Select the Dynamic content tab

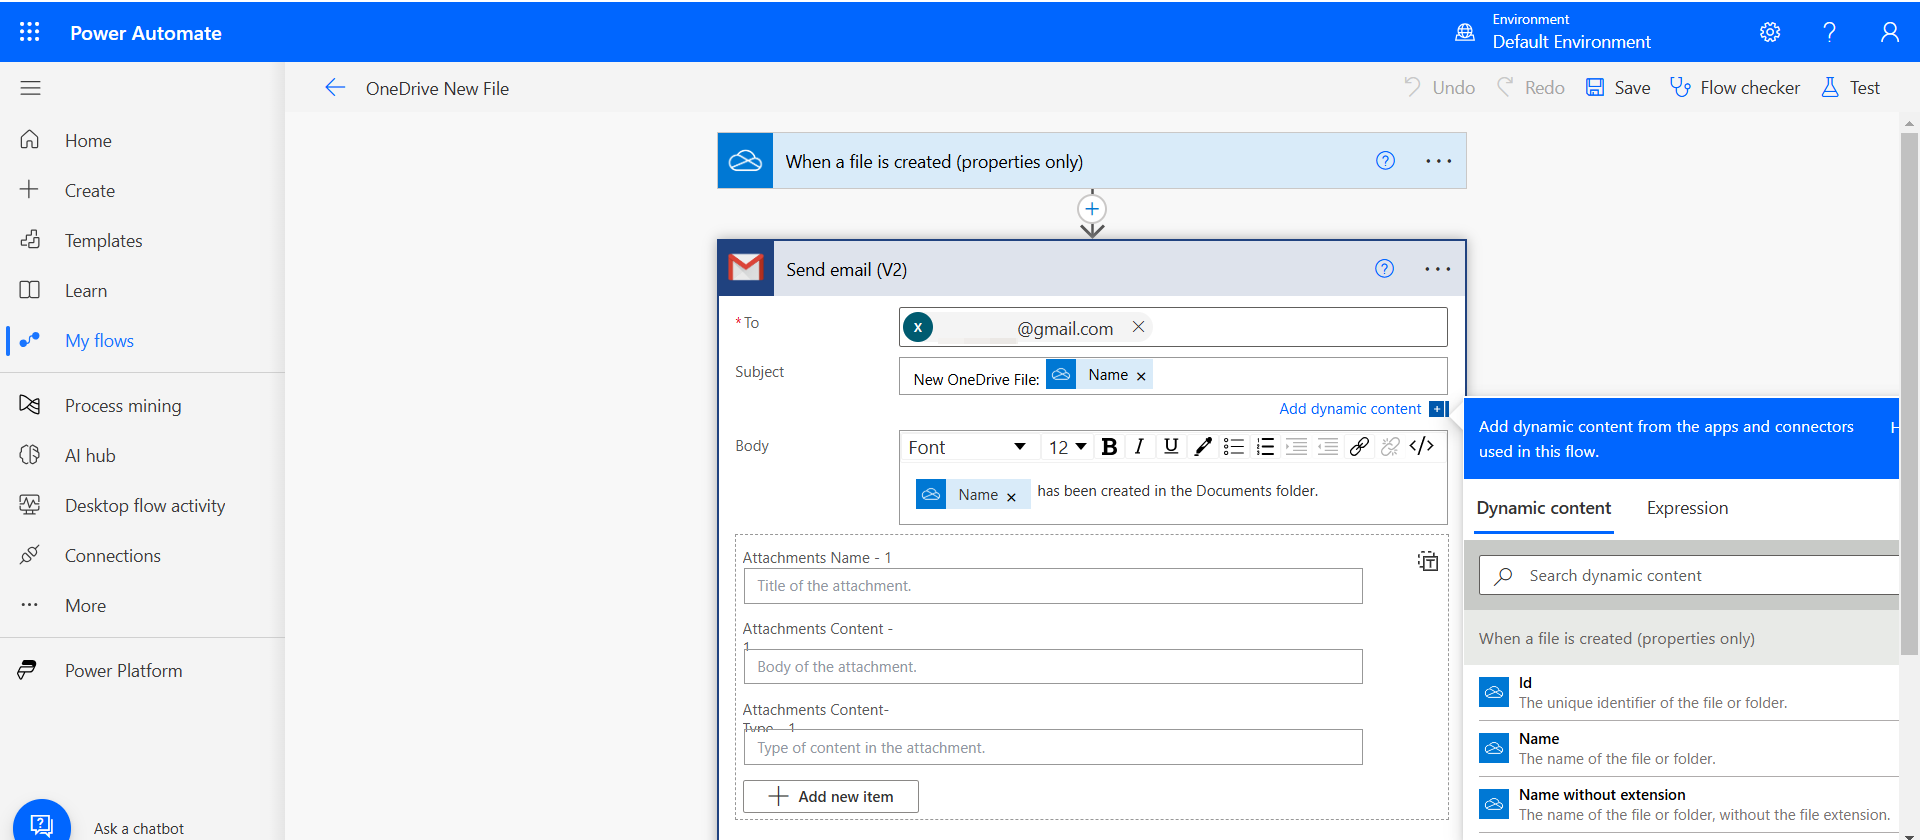(1543, 508)
